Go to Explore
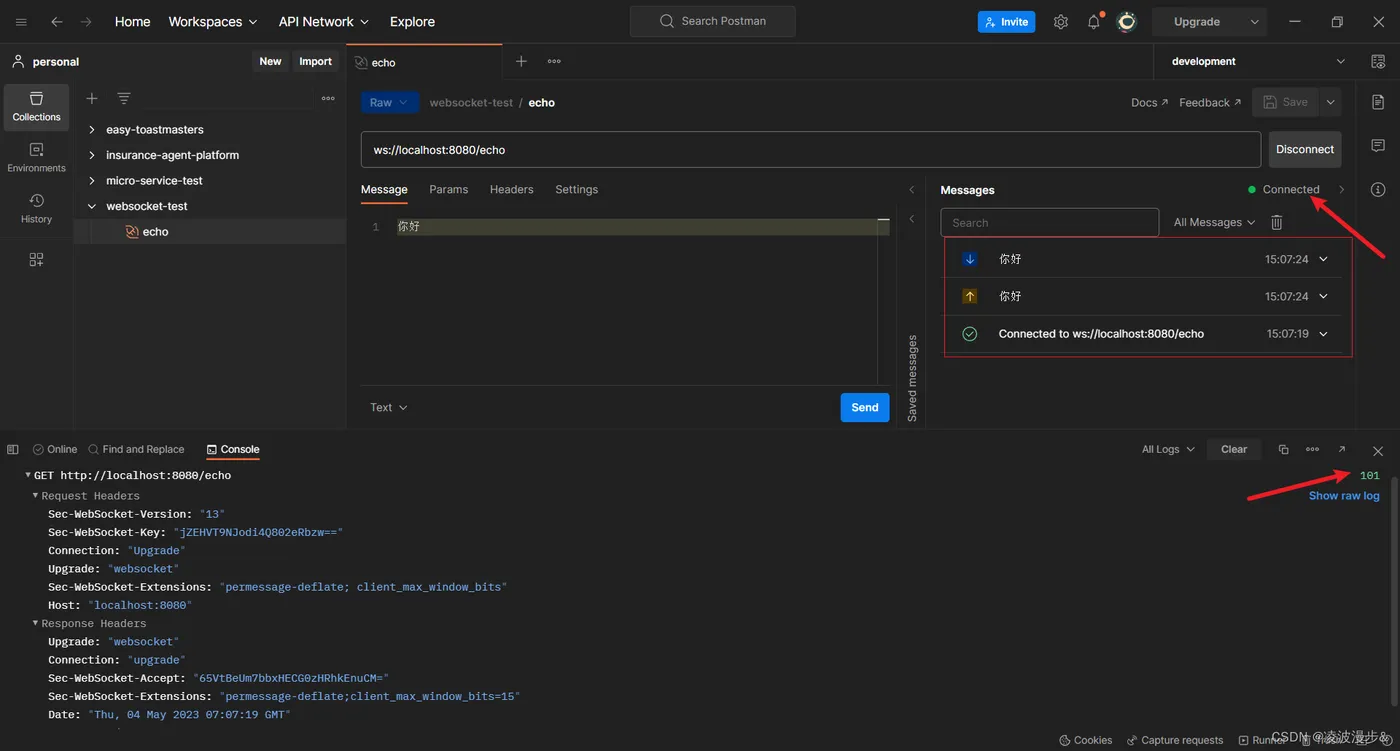This screenshot has height=751, width=1400. tap(412, 22)
